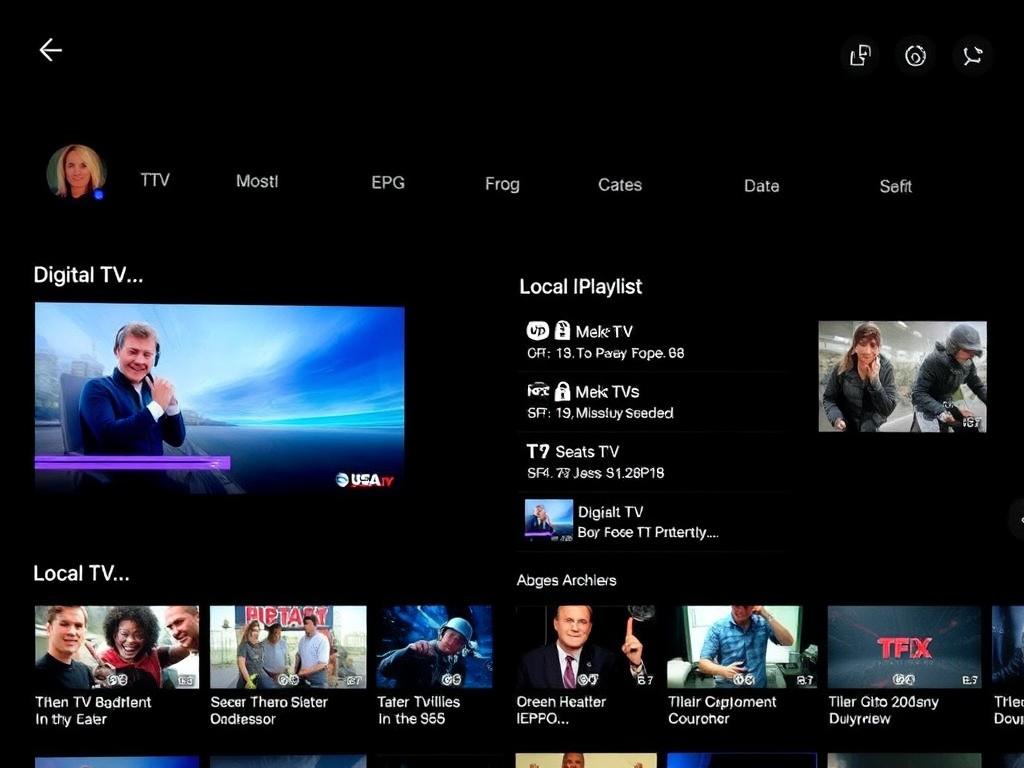Viewport: 1024px width, 768px height.
Task: Click the purple progress bar in Digital TV preview
Action: (x=132, y=463)
